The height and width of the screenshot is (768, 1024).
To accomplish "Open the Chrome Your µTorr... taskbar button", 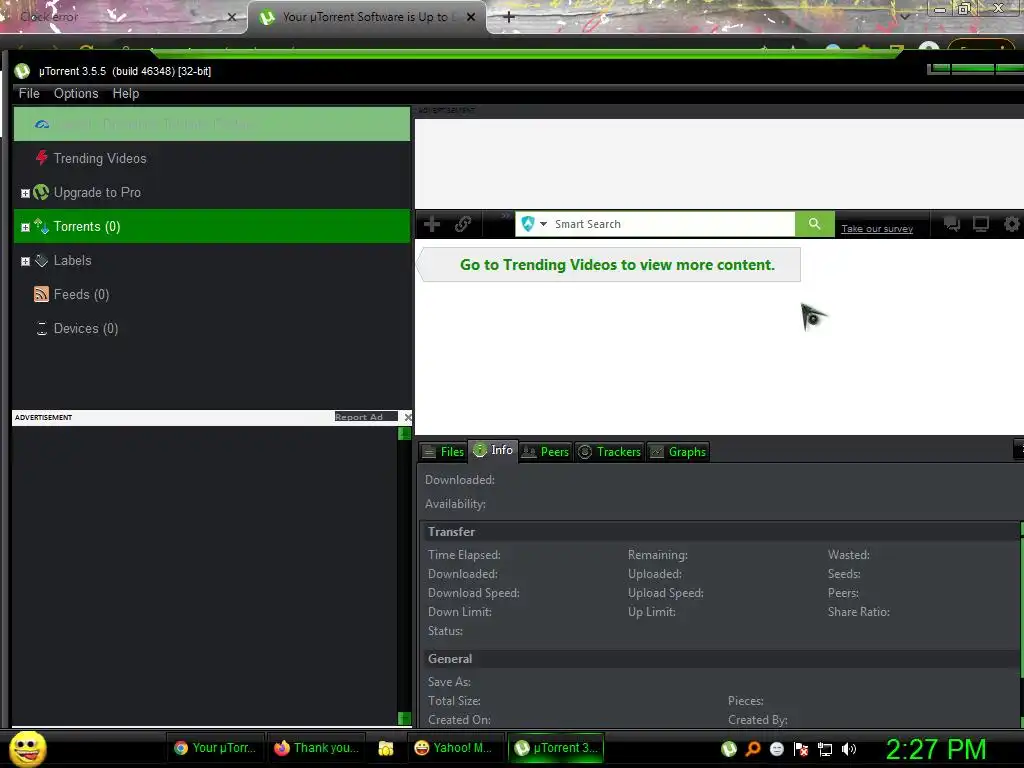I will [x=215, y=748].
